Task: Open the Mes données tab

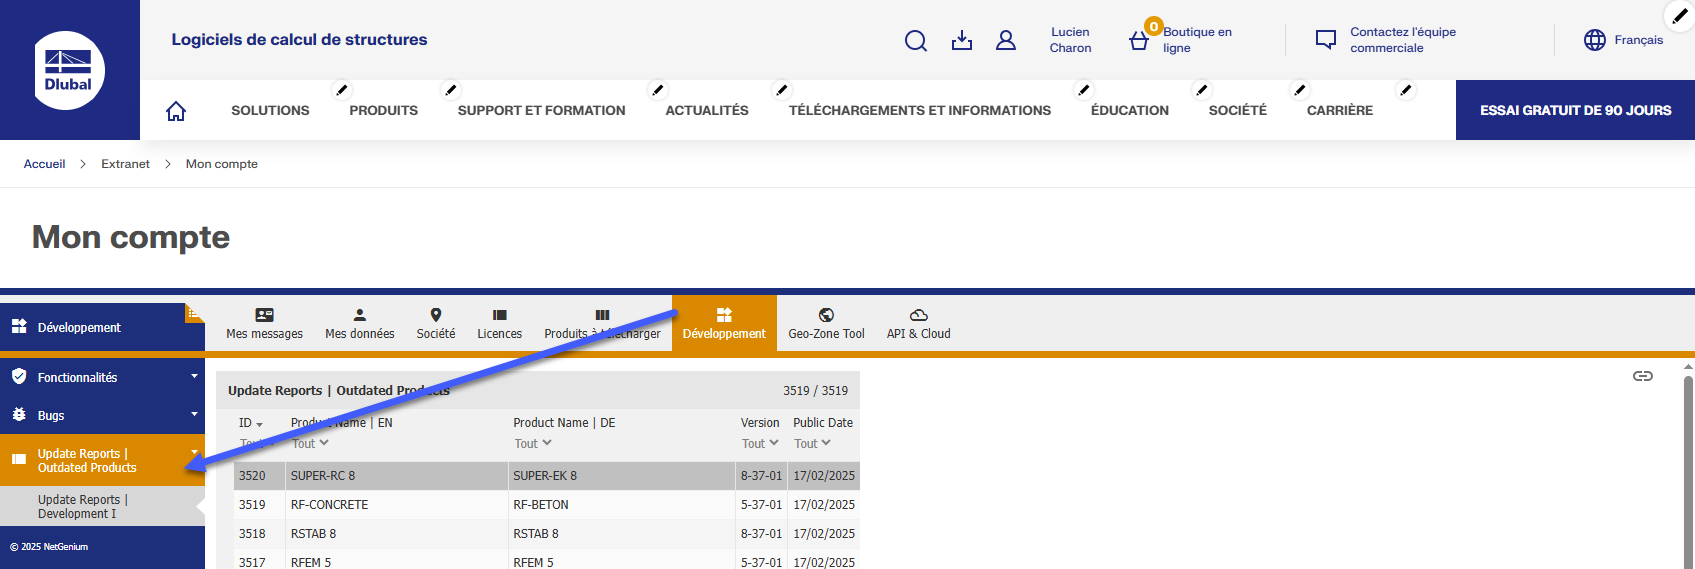Action: (360, 324)
